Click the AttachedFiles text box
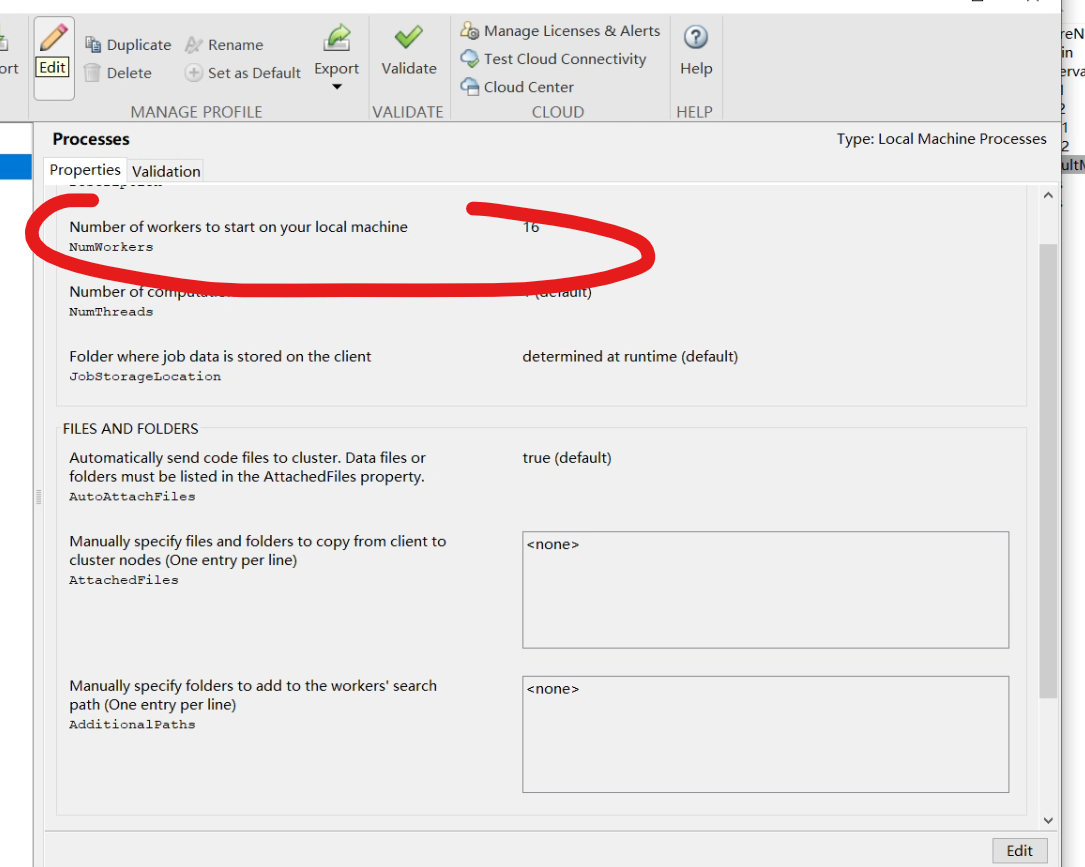 pos(765,590)
